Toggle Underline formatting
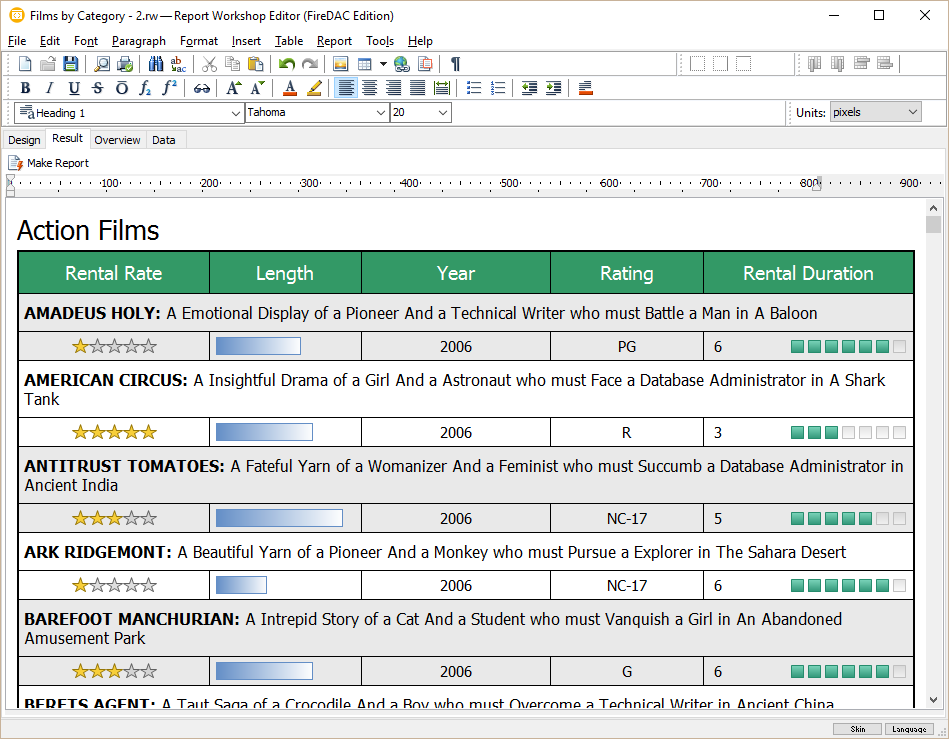Image resolution: width=949 pixels, height=739 pixels. tap(73, 88)
